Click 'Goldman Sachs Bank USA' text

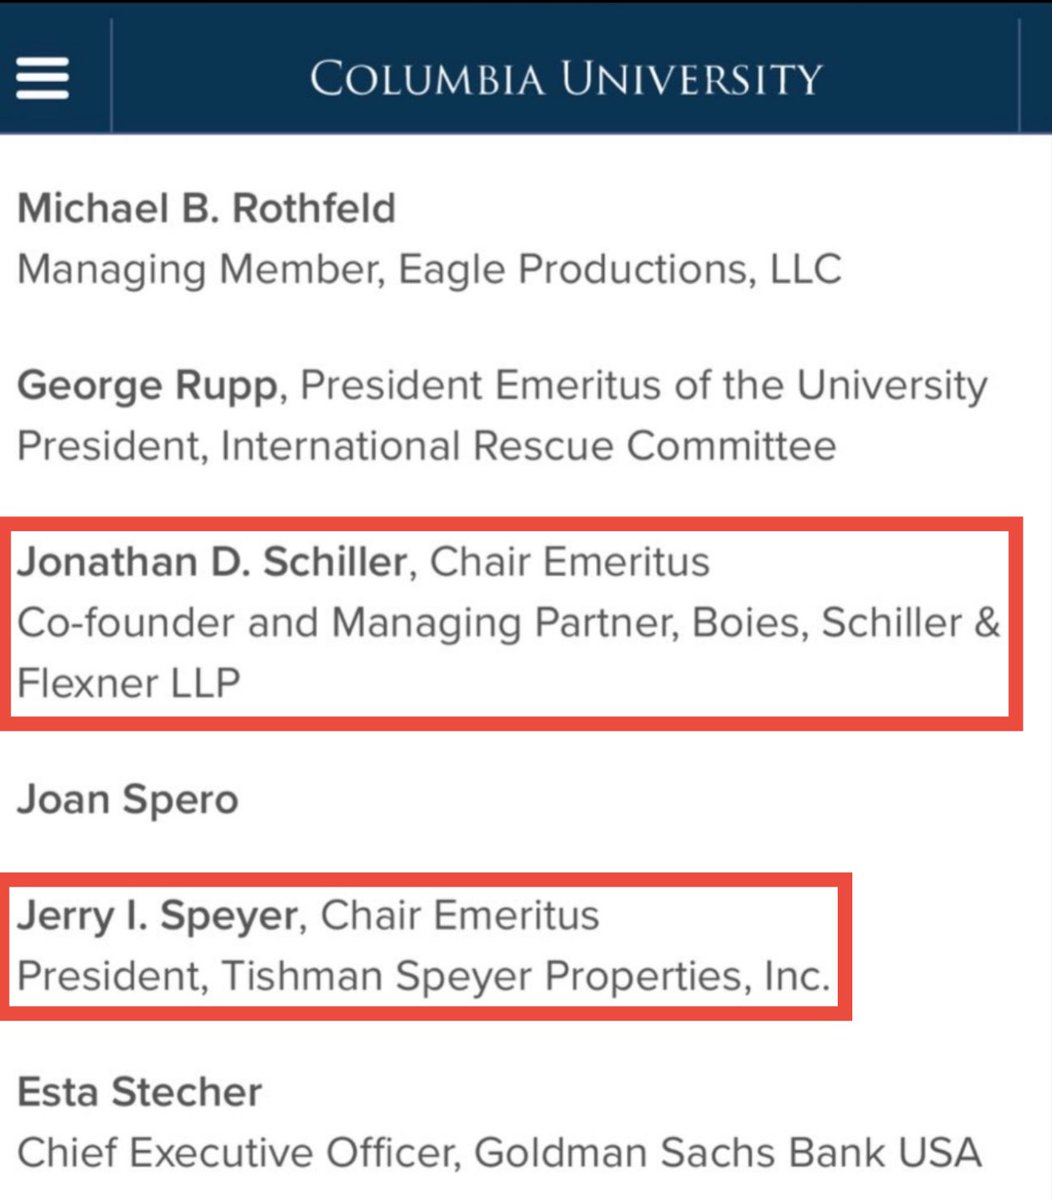(727, 1153)
